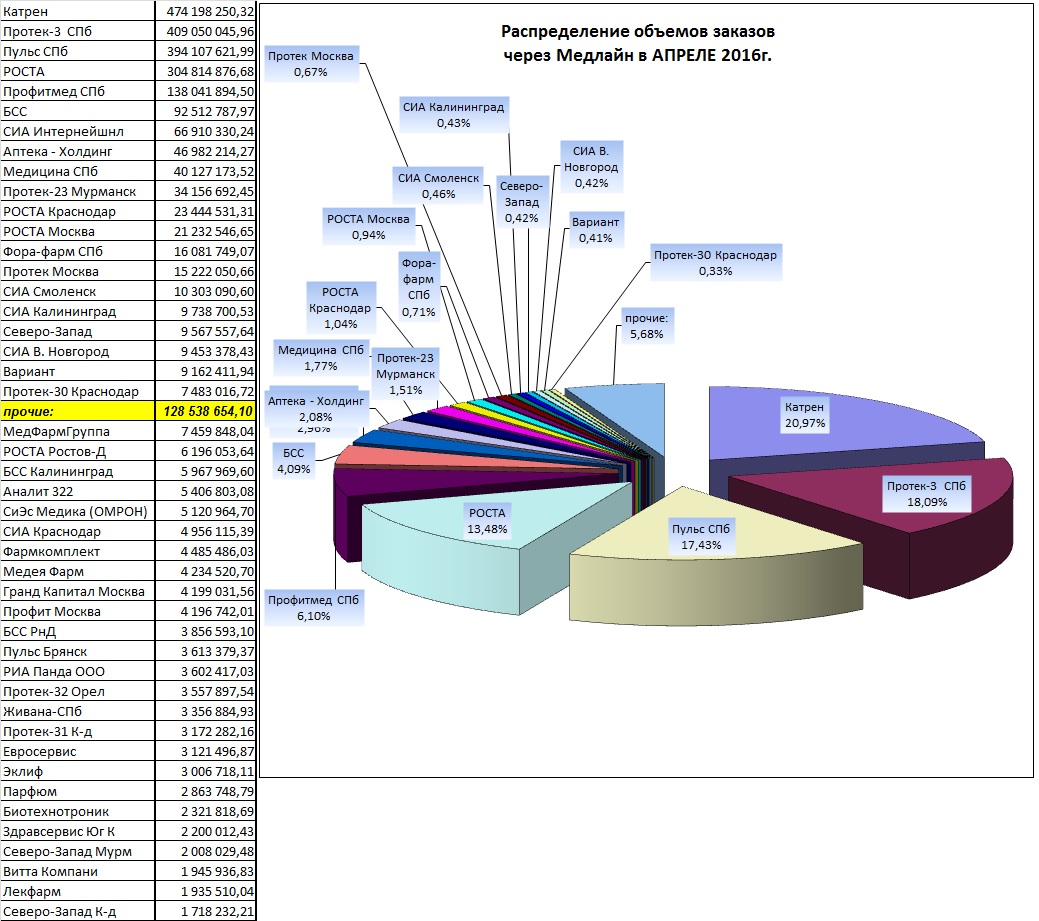Select the highlighted value 128 538 654,10

click(x=205, y=411)
